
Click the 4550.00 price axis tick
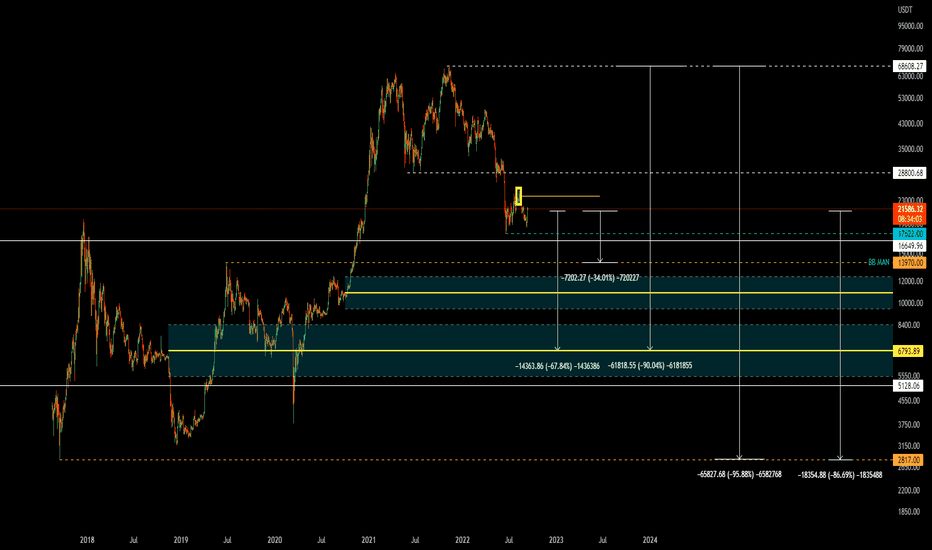910,401
